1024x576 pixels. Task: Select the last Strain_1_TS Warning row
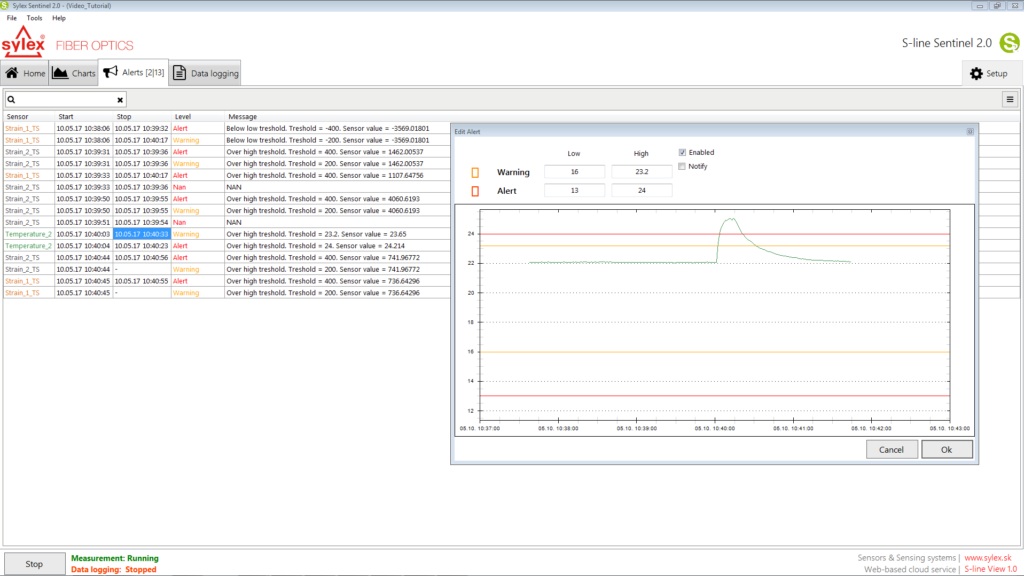226,293
